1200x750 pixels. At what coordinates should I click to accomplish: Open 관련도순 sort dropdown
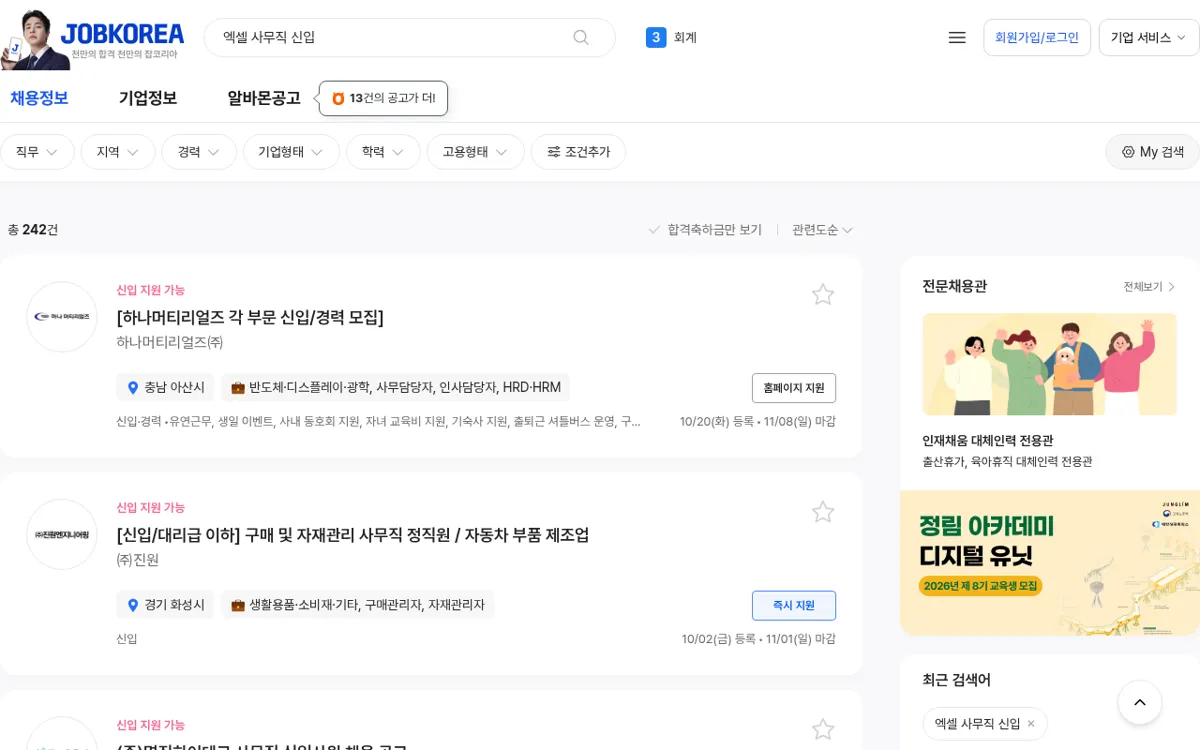click(x=822, y=230)
